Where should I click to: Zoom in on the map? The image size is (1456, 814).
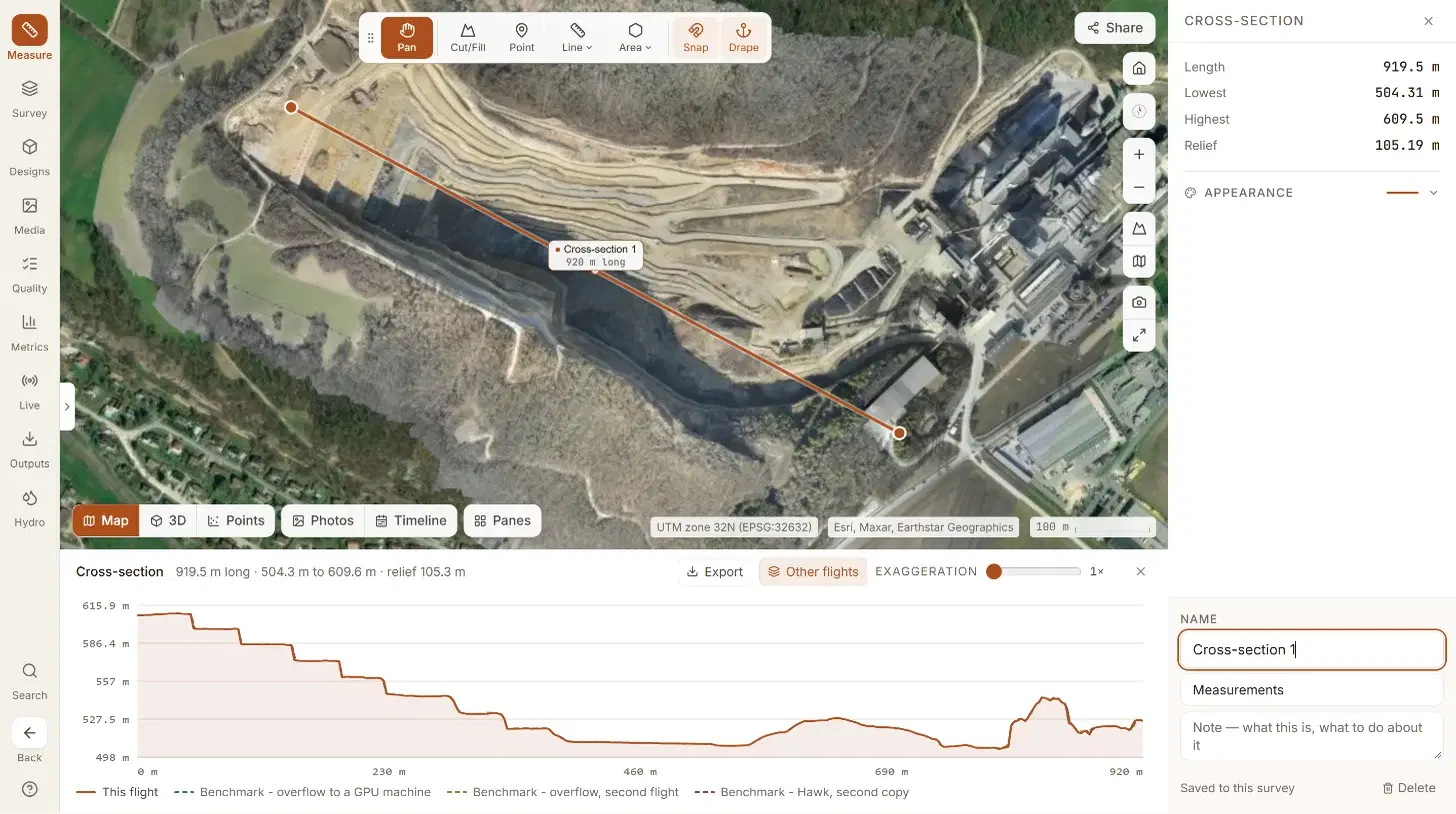1139,154
